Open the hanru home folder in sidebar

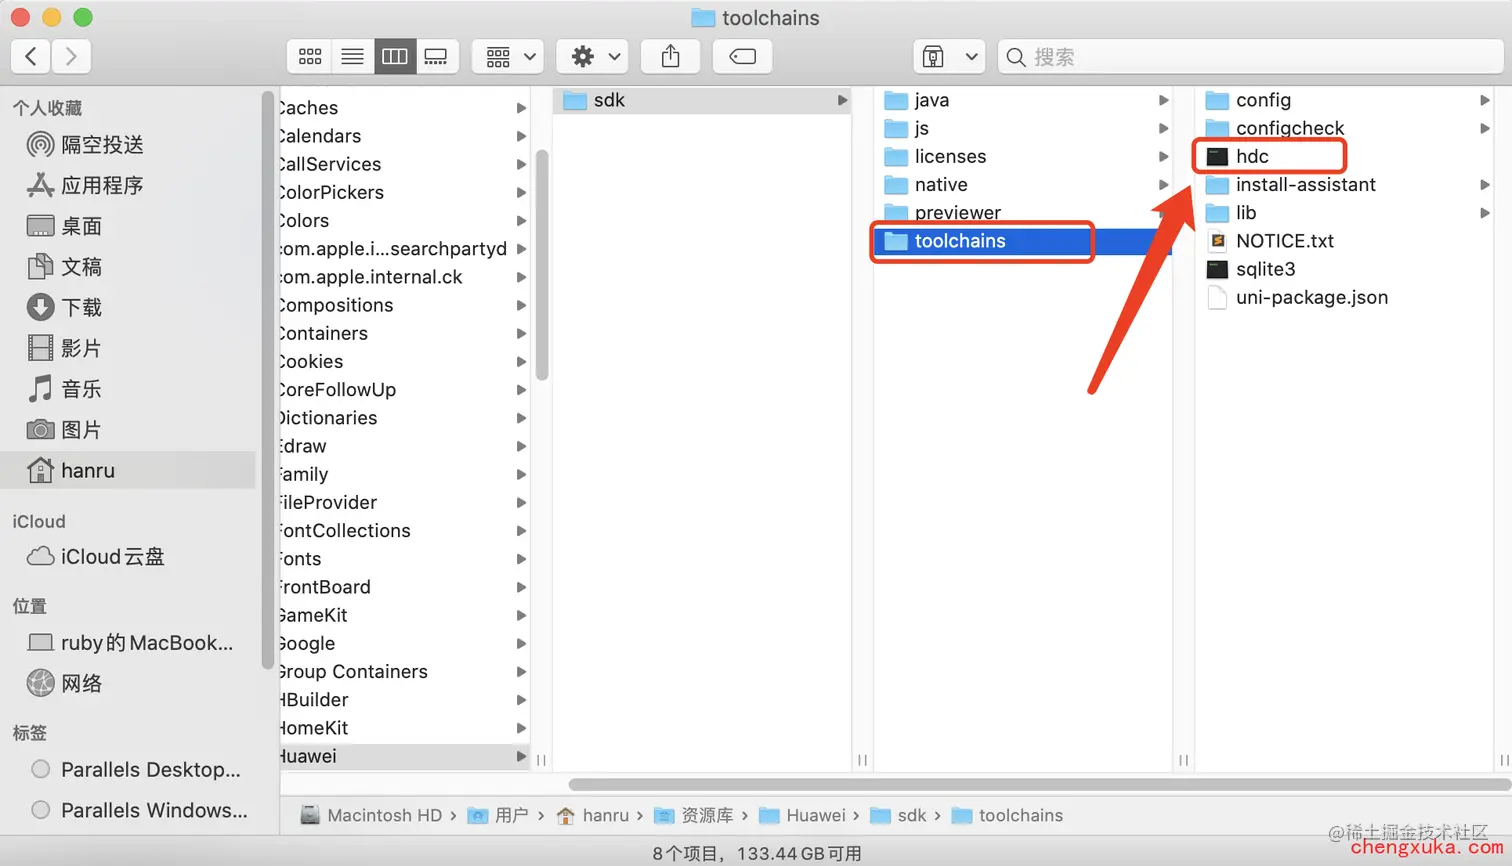(128, 470)
